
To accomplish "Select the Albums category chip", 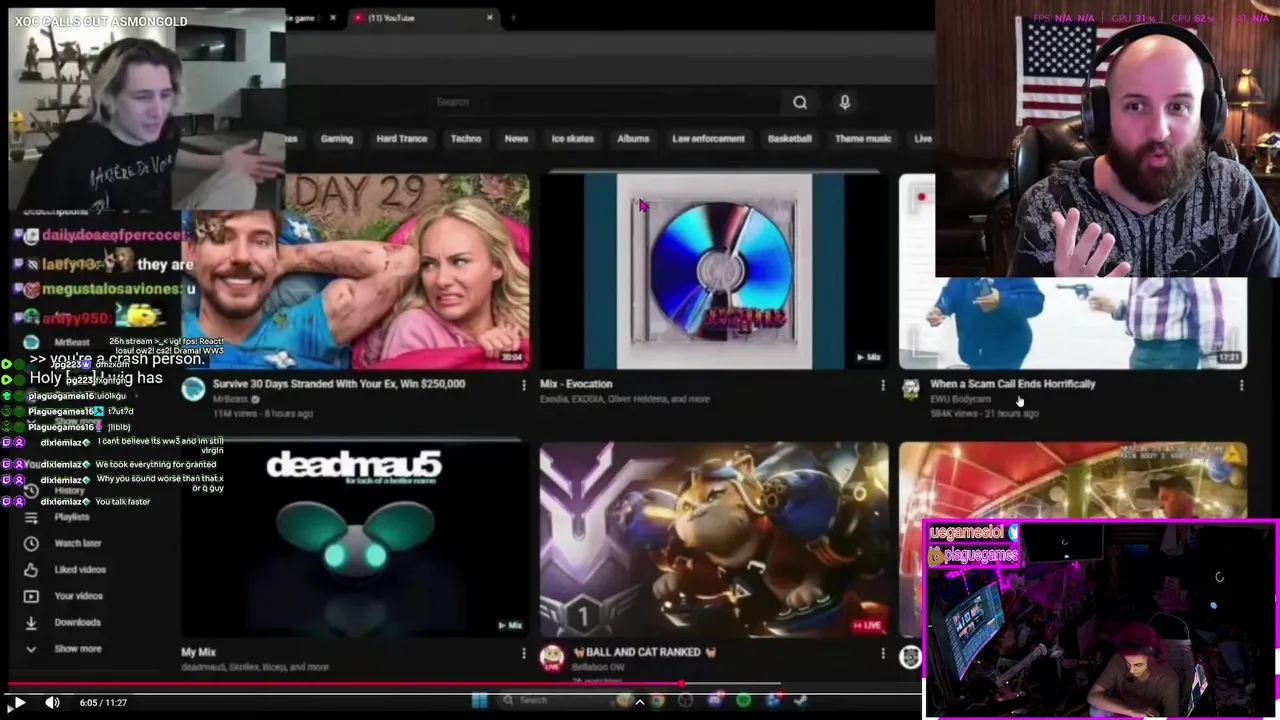I will tap(633, 139).
